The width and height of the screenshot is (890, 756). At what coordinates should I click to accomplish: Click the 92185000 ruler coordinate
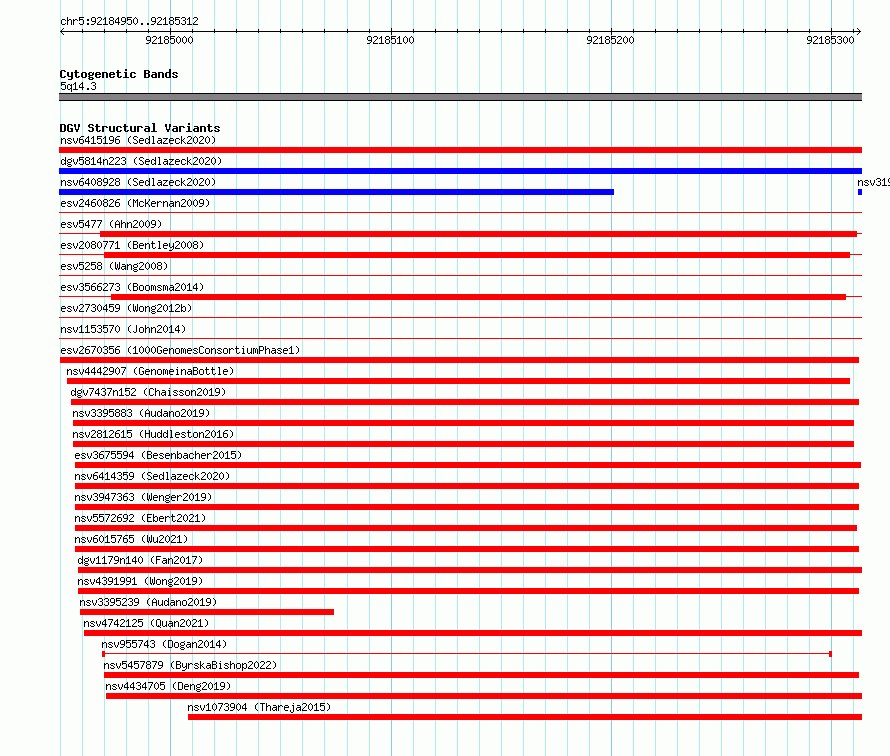(169, 40)
